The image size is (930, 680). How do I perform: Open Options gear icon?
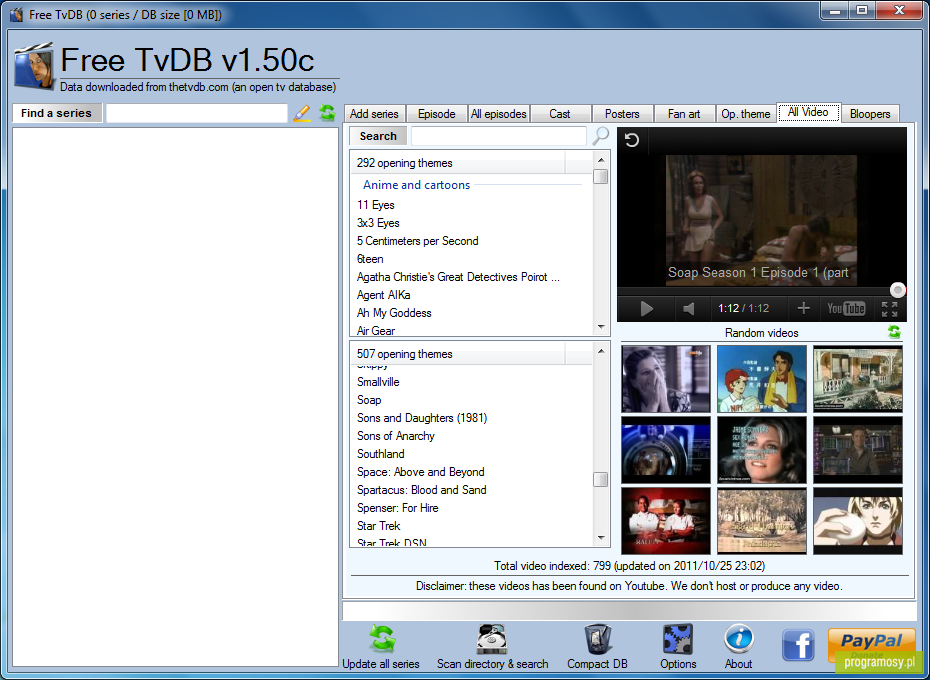pyautogui.click(x=678, y=638)
